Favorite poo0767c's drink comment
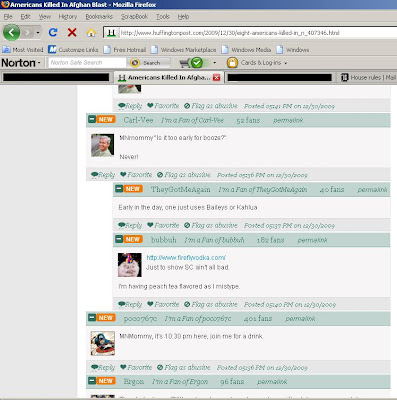The height and width of the screenshot is (400, 397). (x=136, y=367)
